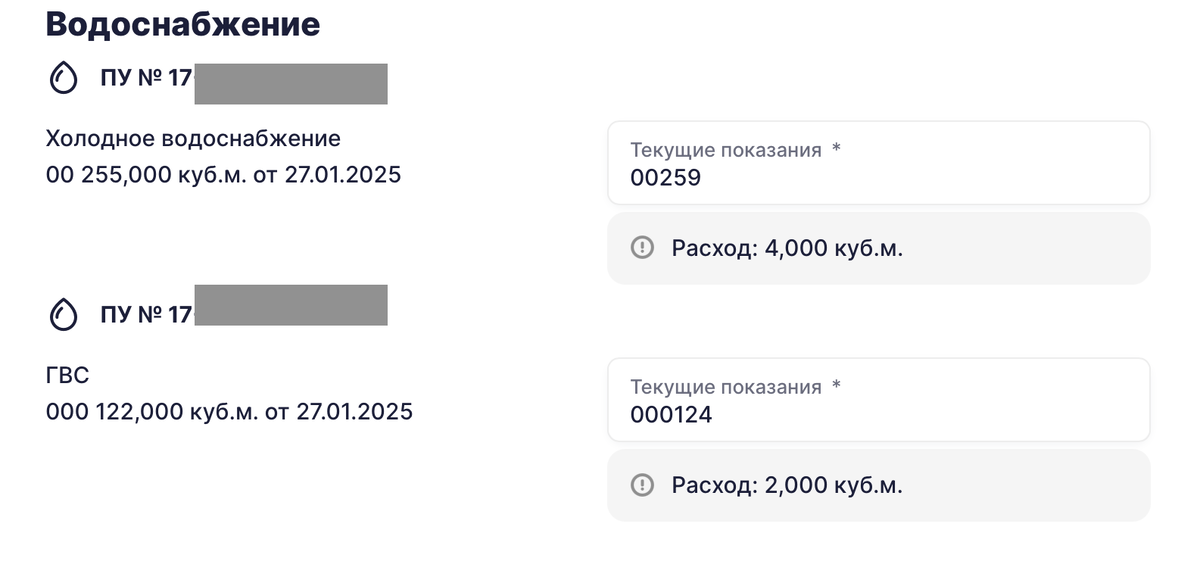Click the info icon beside Расход: 2,000 куб.м.
The image size is (1200, 583).
pos(642,485)
